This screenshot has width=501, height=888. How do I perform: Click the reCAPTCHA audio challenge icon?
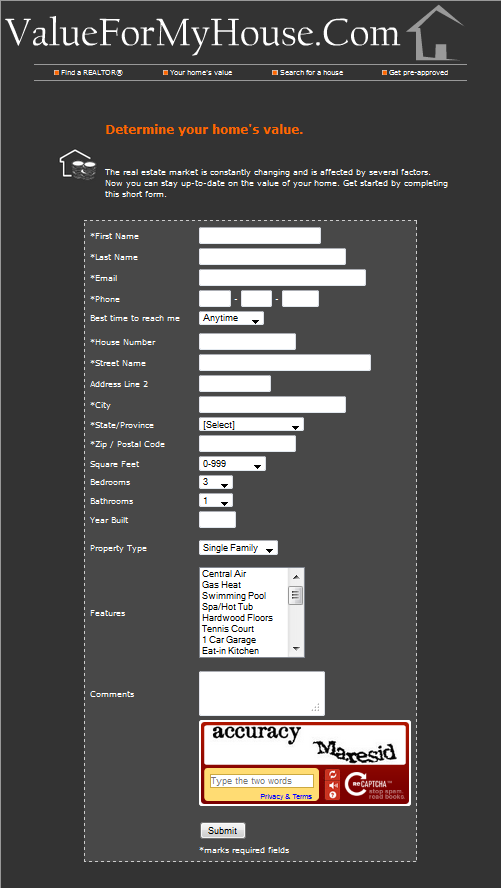pos(332,785)
